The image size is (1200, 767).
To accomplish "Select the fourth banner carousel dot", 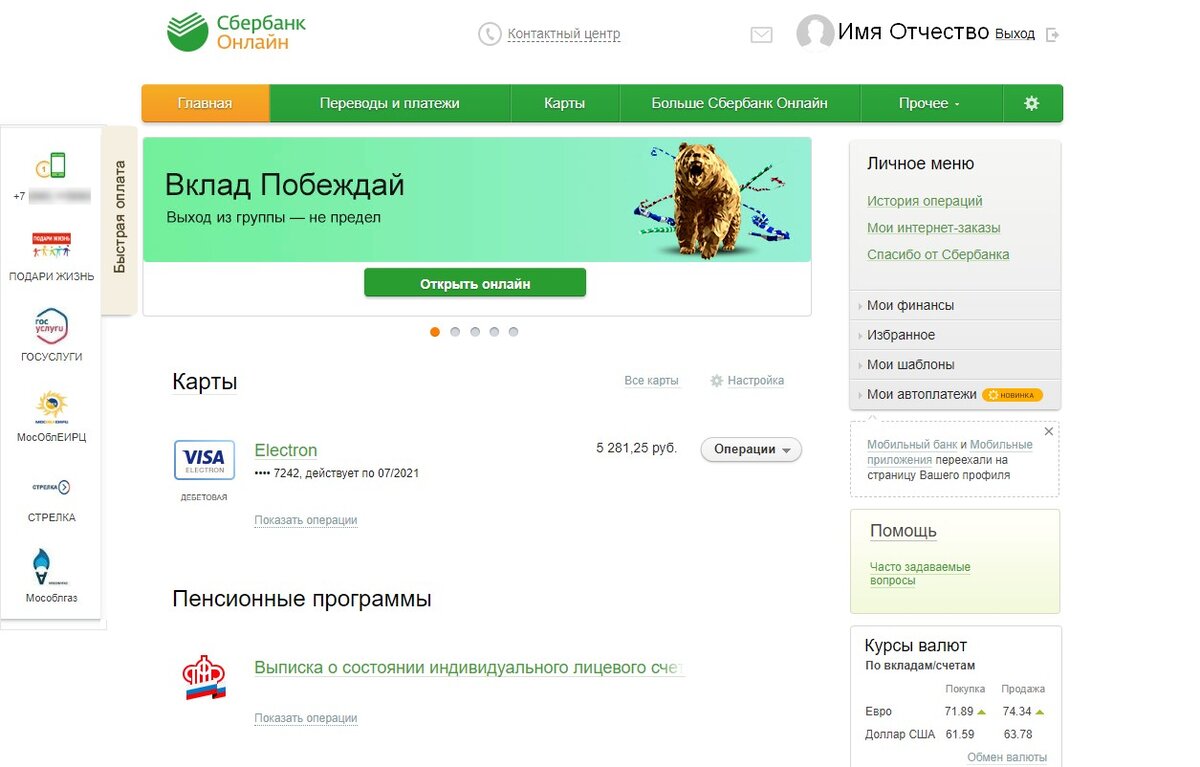I will point(494,332).
